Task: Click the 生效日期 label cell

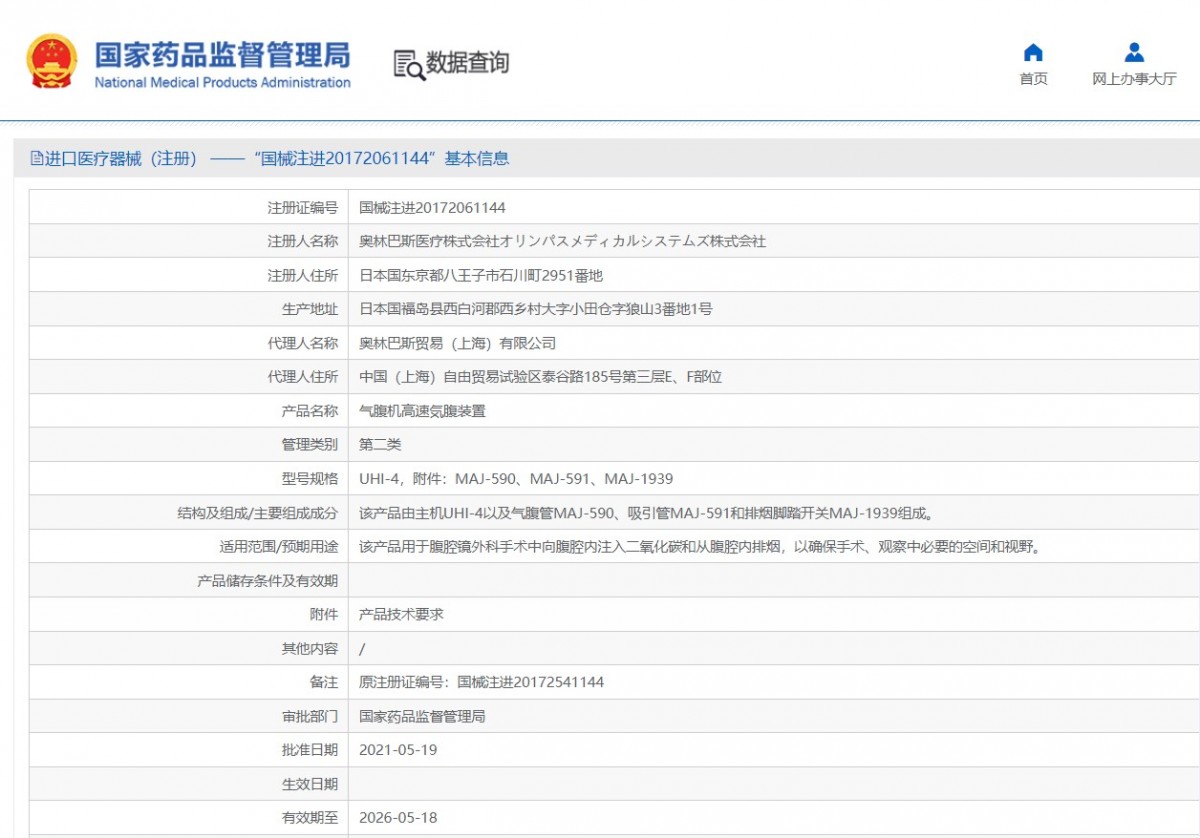Action: tap(189, 784)
